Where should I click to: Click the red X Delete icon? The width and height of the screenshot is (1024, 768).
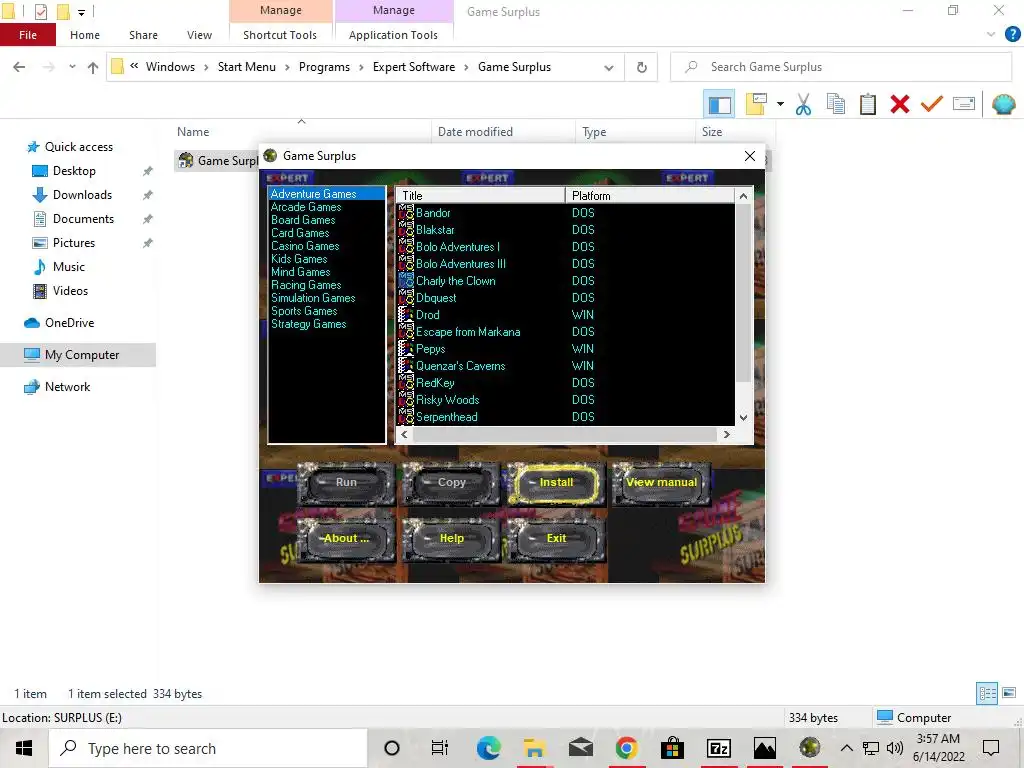[899, 104]
